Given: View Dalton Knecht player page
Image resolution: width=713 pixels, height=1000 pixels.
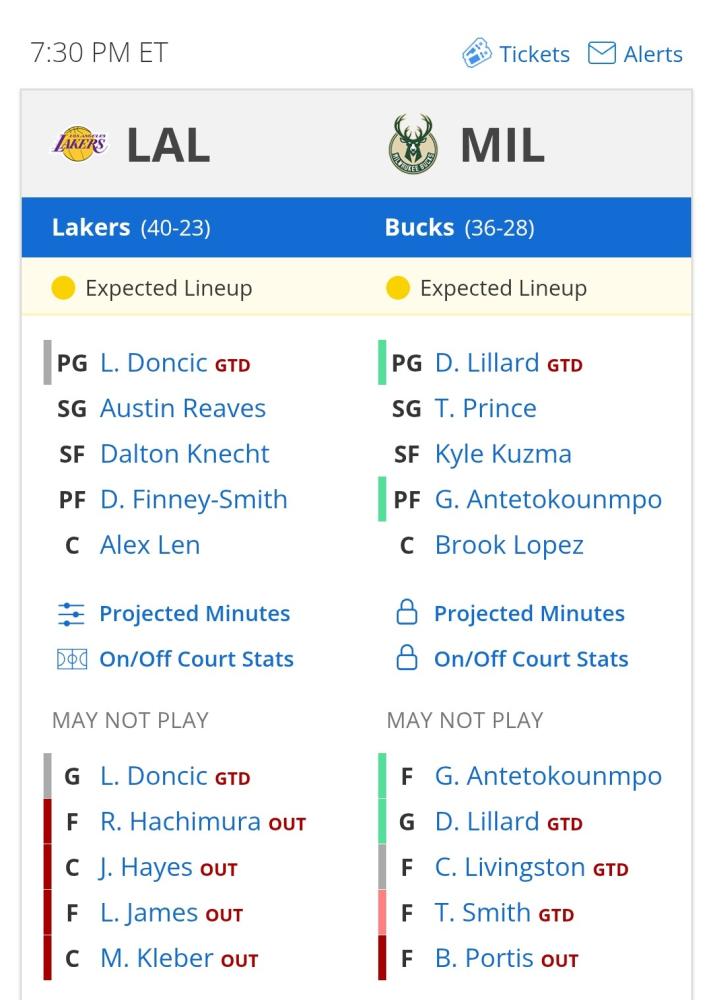Looking at the screenshot, I should [x=185, y=454].
